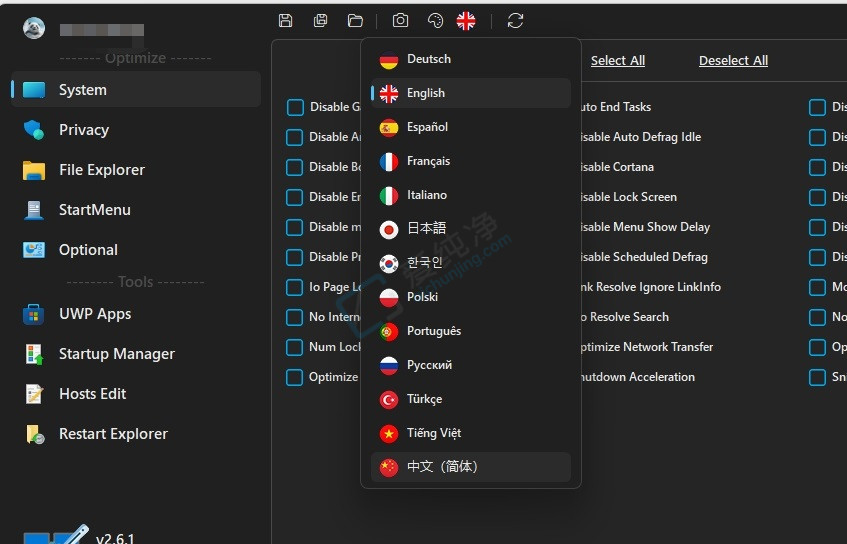847x544 pixels.
Task: Toggle the 'Disable m' checkbox
Action: click(295, 227)
